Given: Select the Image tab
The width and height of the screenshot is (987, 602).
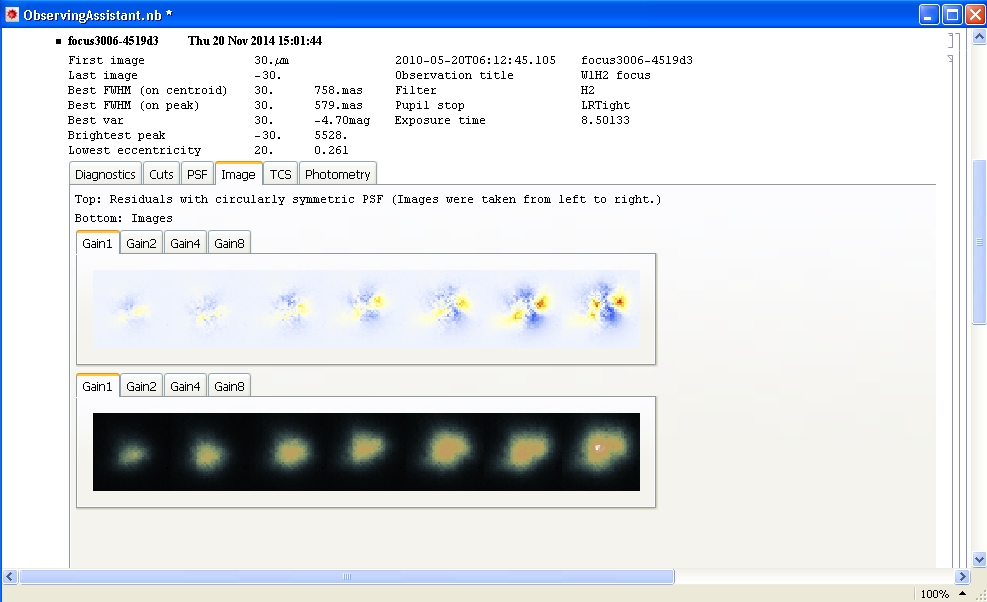Looking at the screenshot, I should [x=238, y=174].
